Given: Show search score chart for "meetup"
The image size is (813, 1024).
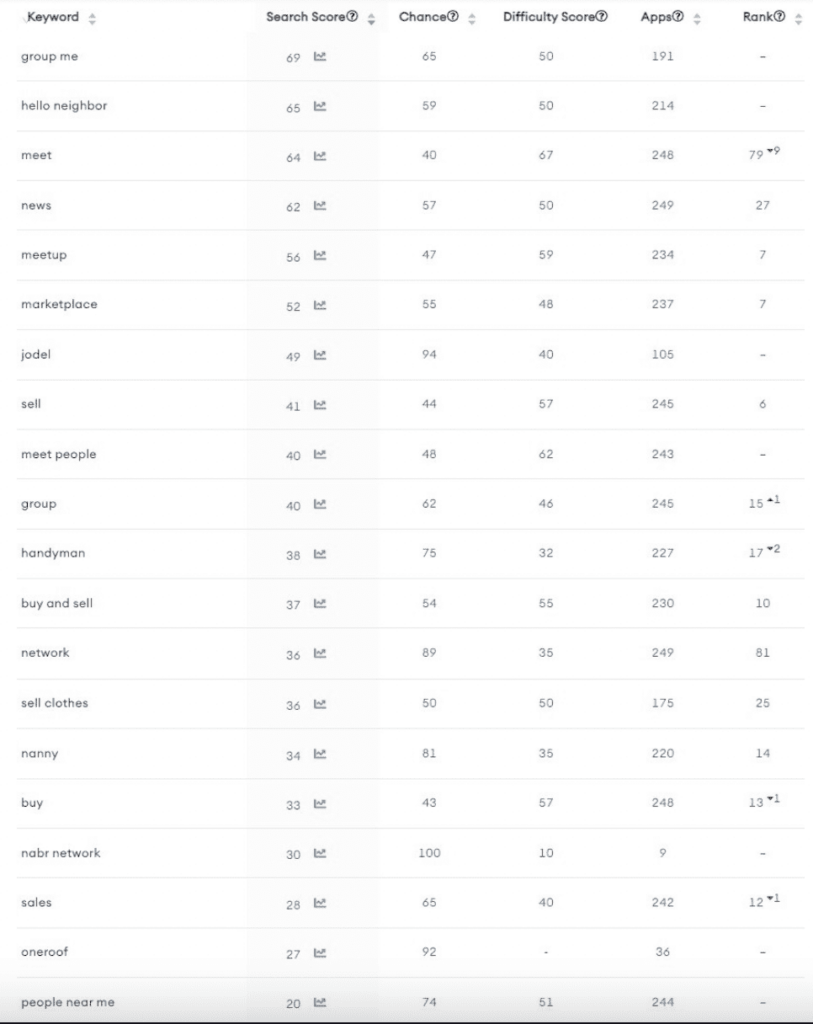Looking at the screenshot, I should 320,255.
